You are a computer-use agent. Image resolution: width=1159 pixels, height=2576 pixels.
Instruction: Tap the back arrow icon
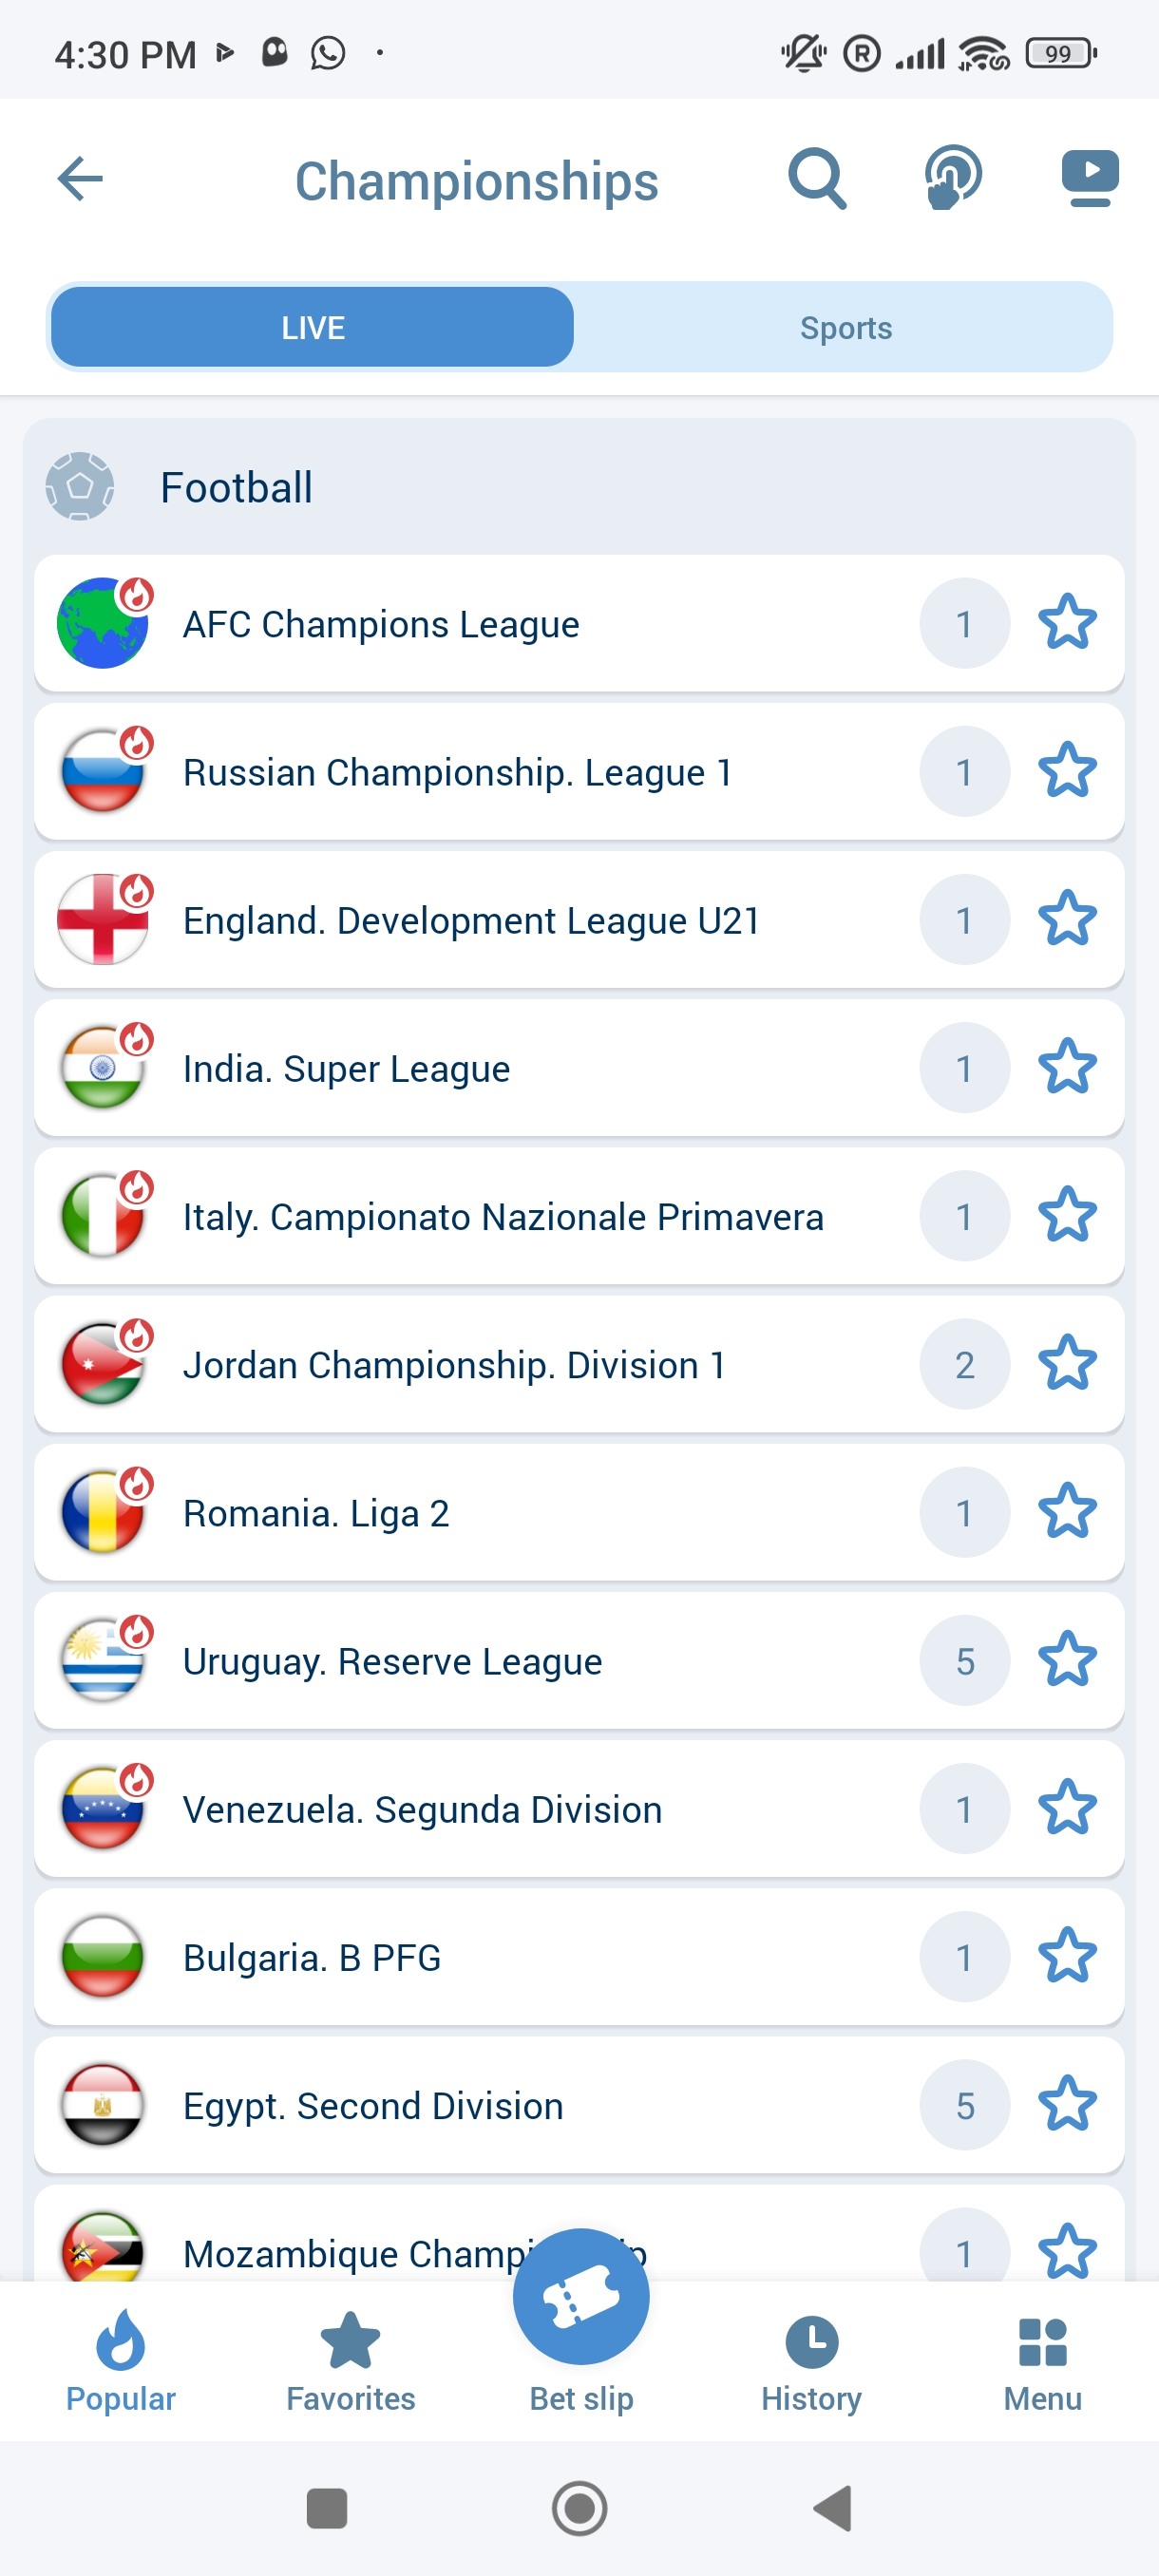coord(80,180)
